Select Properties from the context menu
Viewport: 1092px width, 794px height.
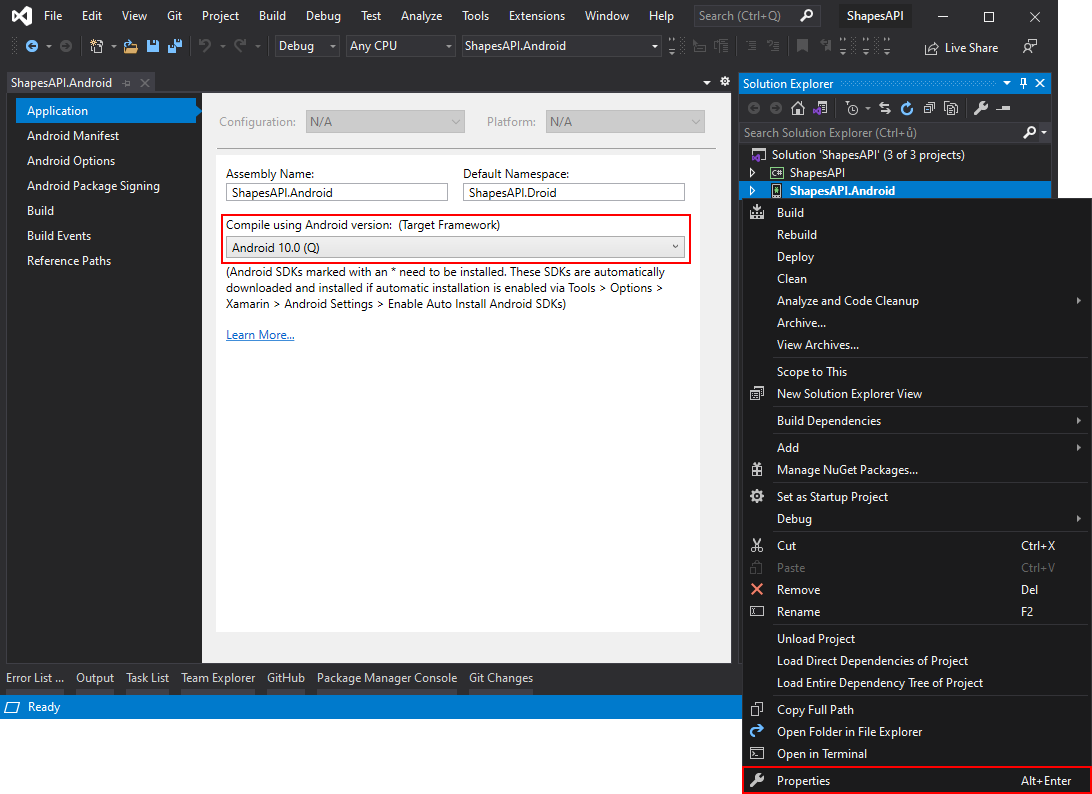[803, 781]
